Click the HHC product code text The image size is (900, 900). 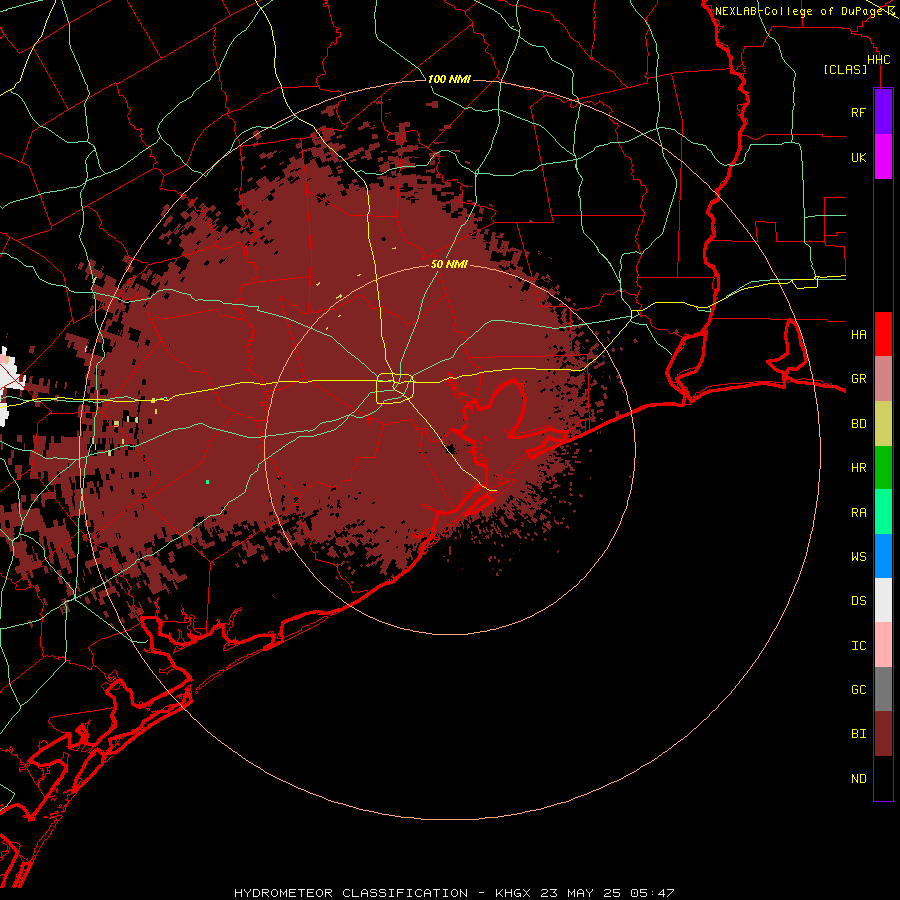point(878,60)
